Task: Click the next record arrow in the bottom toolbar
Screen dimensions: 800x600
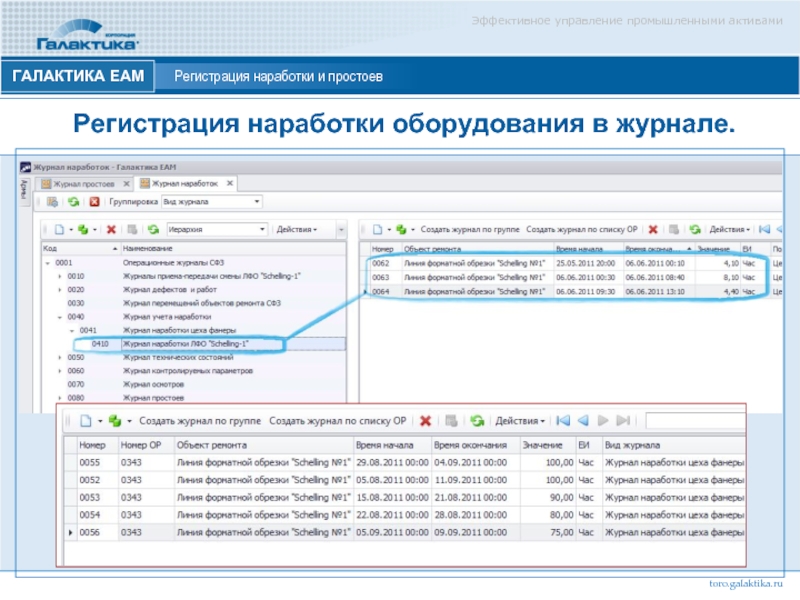Action: coord(604,421)
